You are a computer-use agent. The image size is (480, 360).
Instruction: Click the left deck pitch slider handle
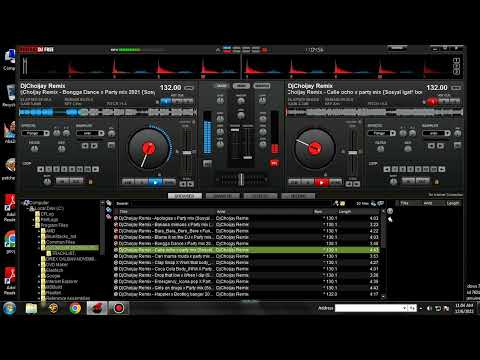[187, 153]
